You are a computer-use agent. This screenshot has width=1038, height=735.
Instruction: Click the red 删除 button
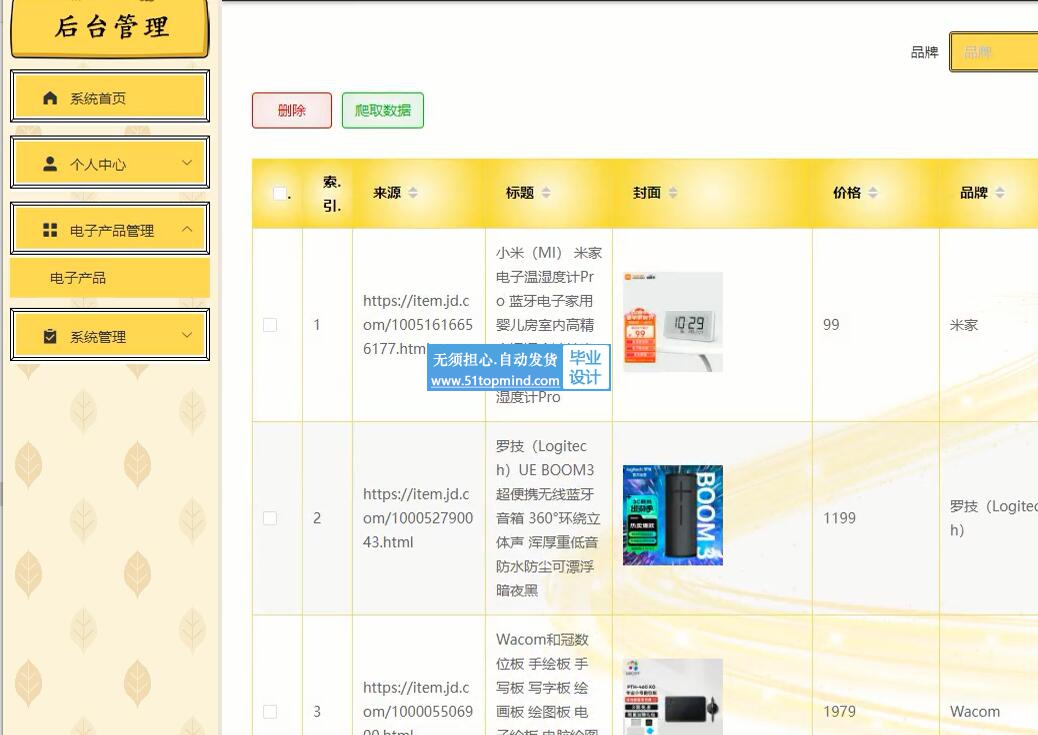point(292,110)
